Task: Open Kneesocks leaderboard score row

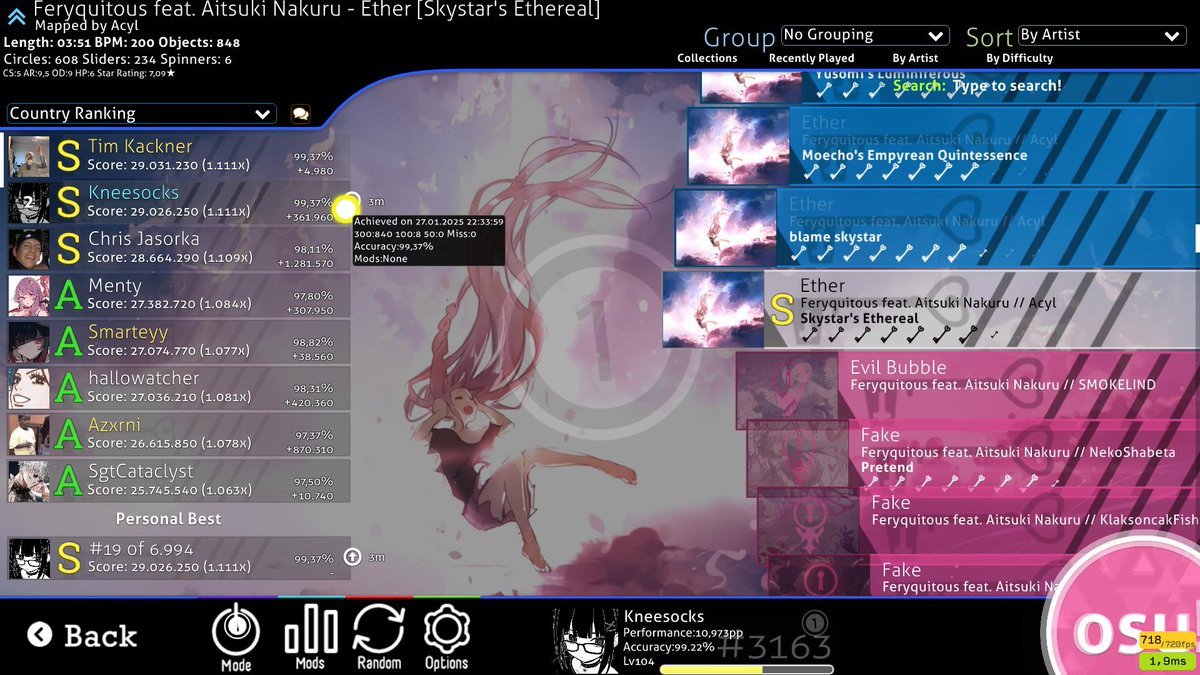Action: [178, 203]
